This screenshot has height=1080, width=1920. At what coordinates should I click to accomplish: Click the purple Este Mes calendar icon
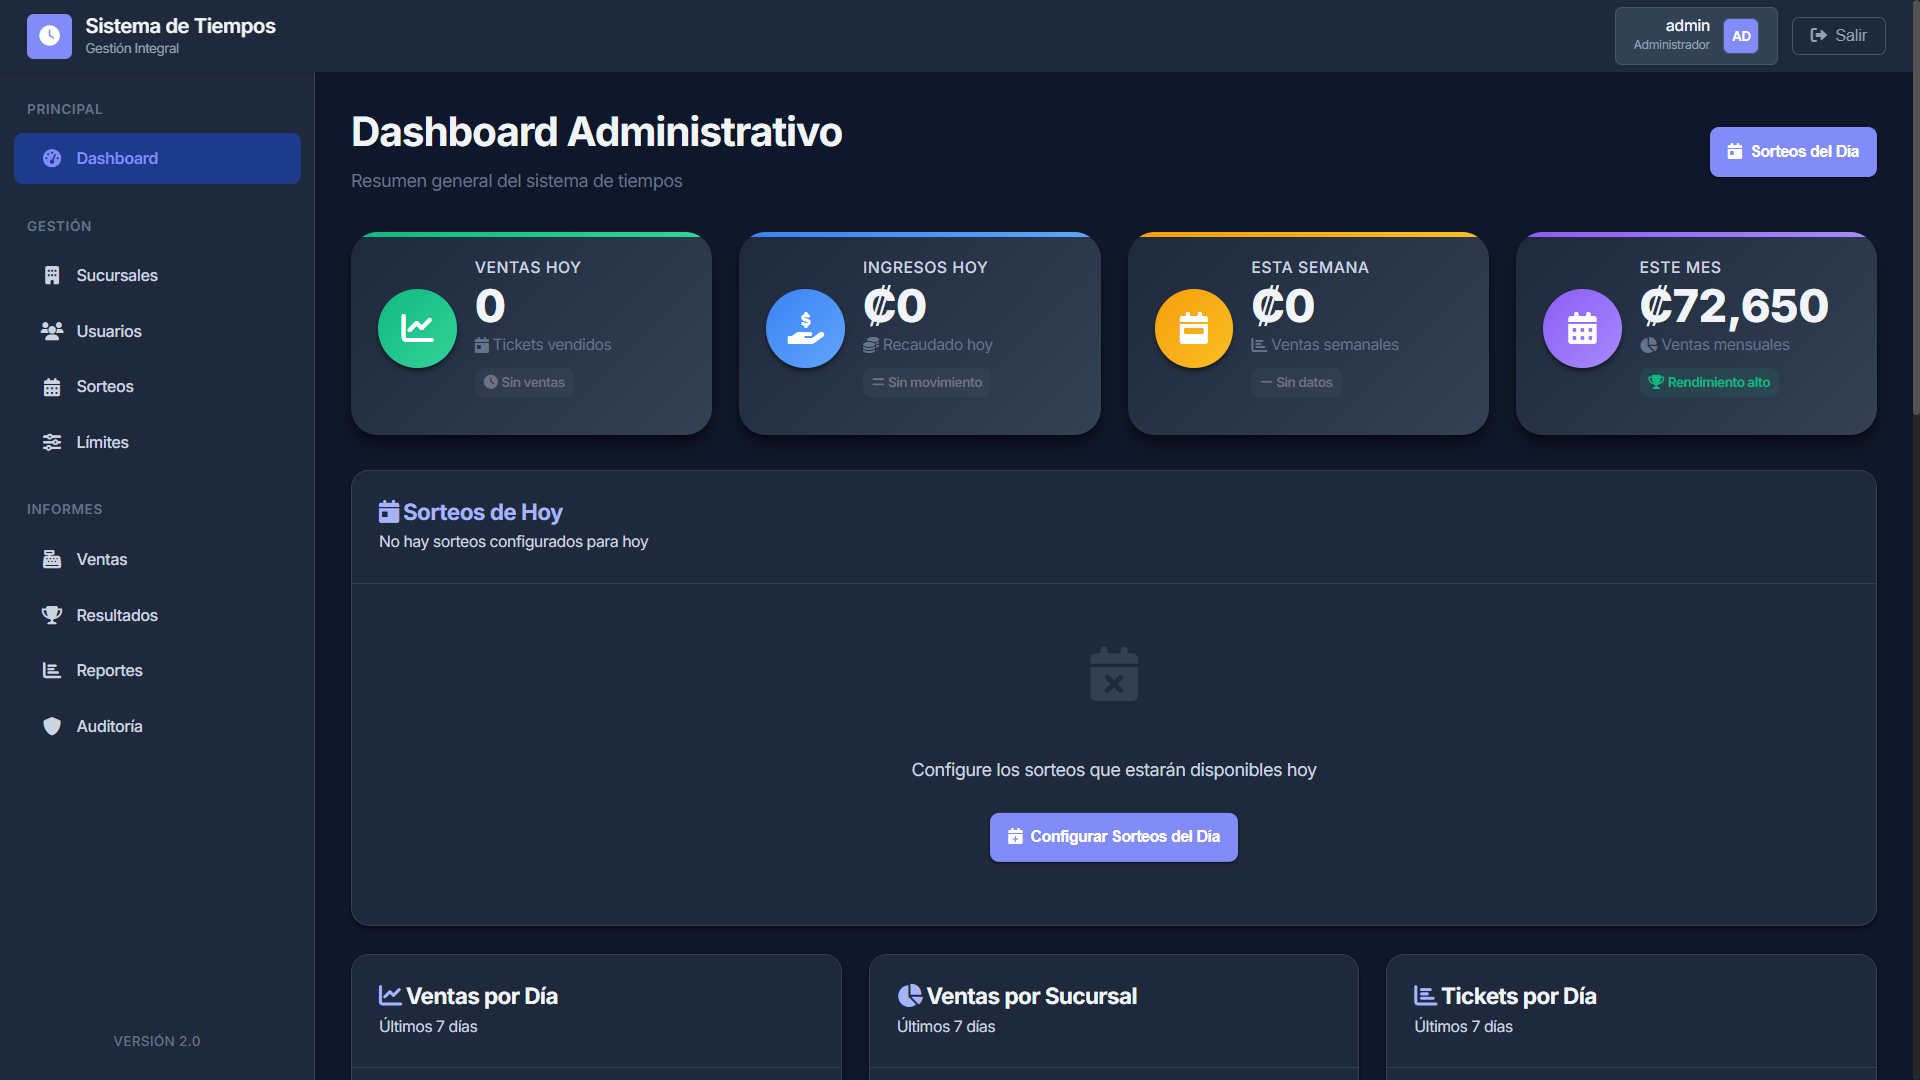click(1581, 328)
